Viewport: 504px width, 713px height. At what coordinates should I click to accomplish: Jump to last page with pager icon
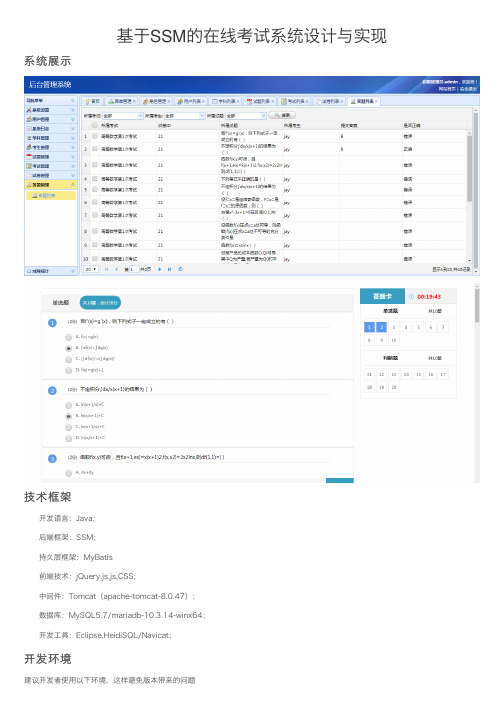click(x=169, y=269)
